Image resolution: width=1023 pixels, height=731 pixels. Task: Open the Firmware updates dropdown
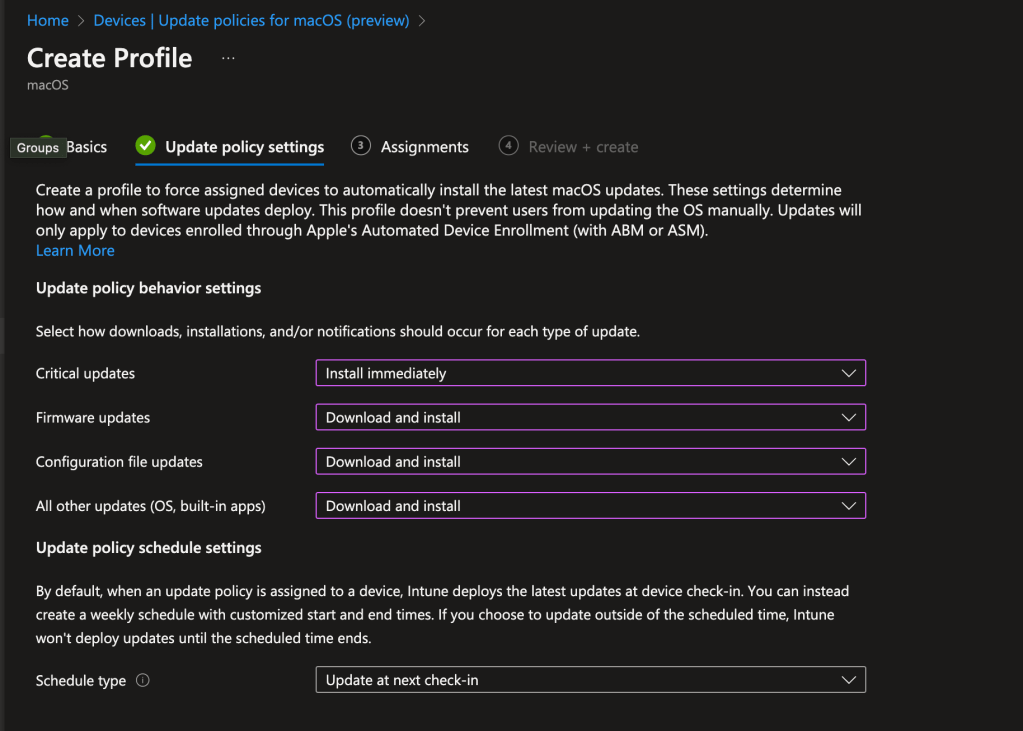590,417
